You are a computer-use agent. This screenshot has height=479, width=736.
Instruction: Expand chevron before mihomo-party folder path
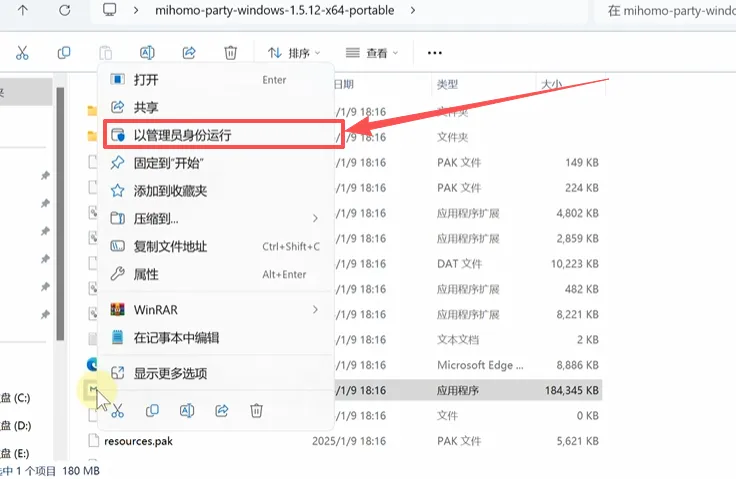136,10
